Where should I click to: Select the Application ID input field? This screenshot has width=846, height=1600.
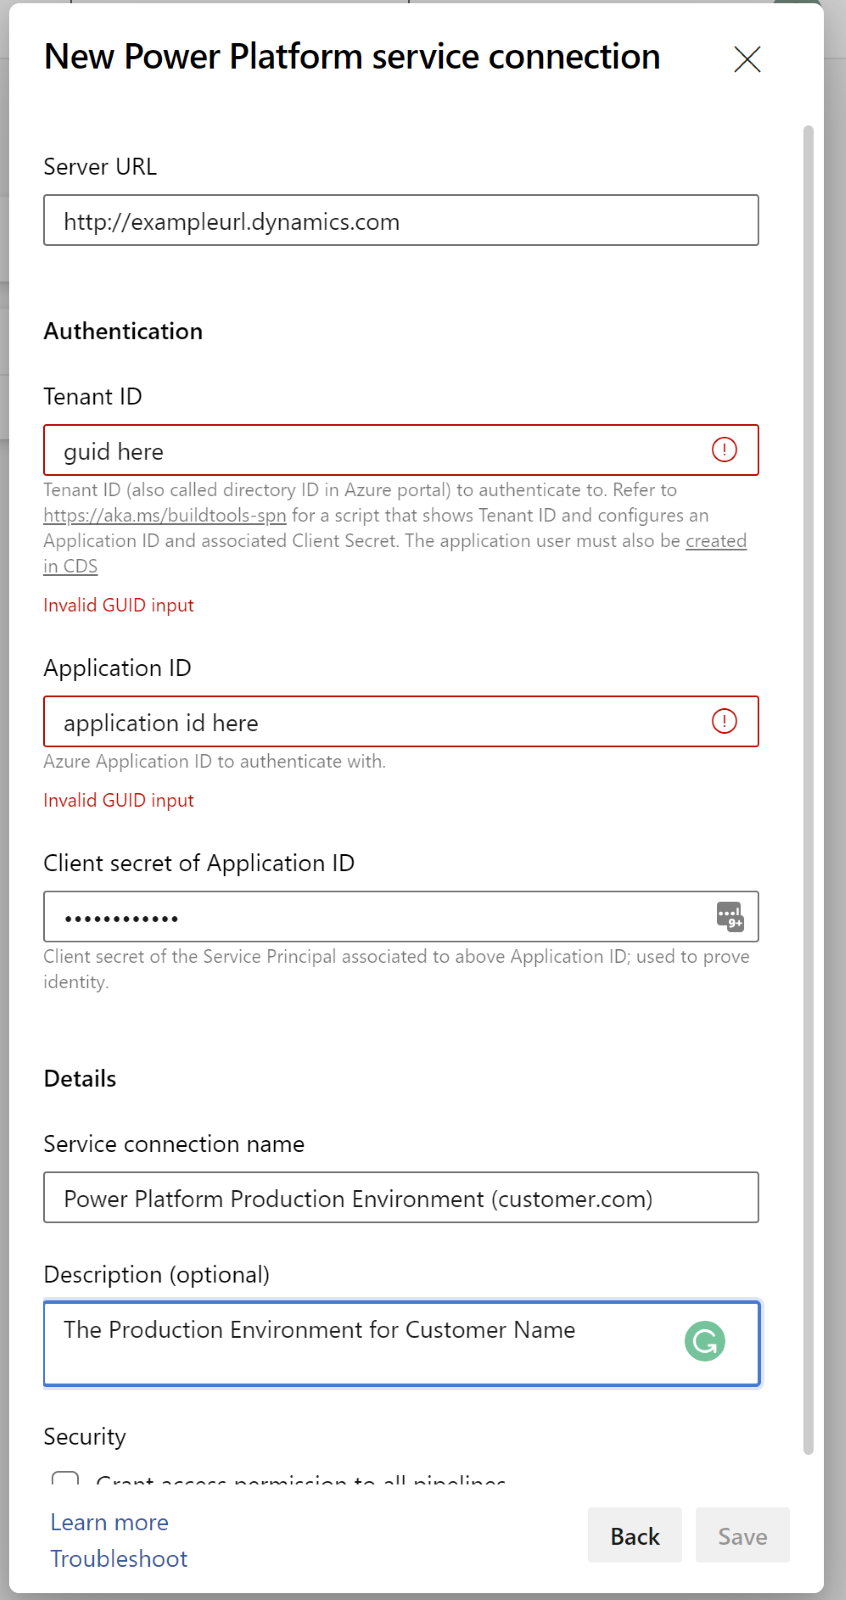click(x=370, y=722)
